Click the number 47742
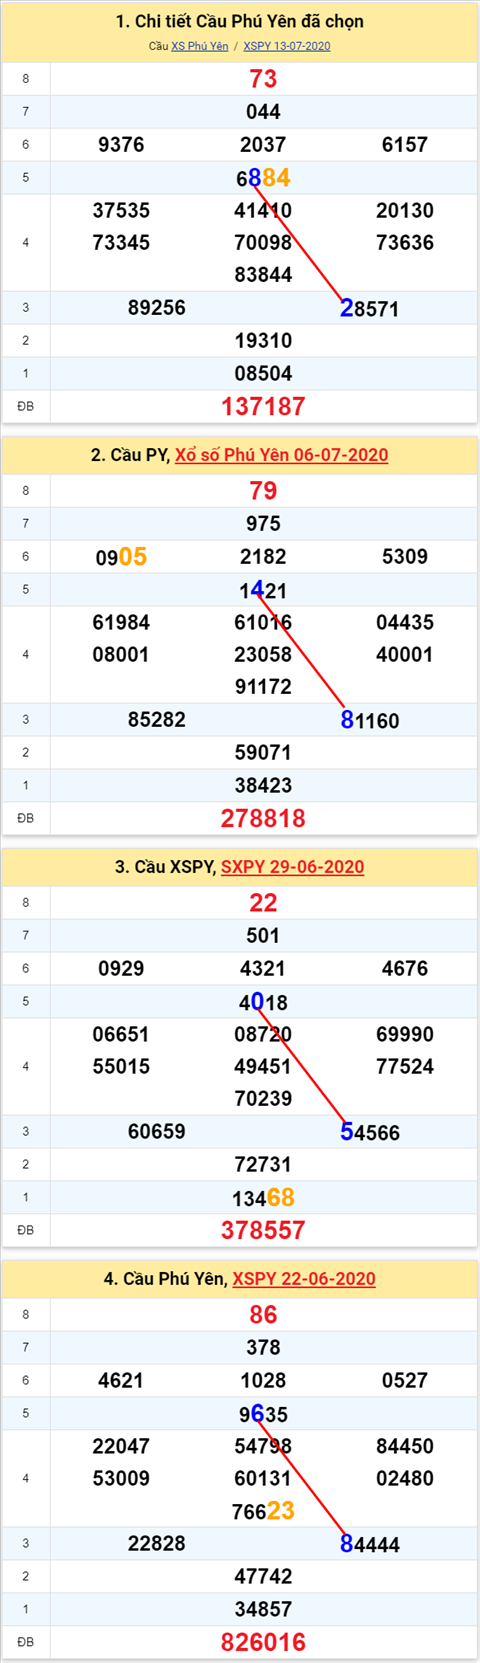The height and width of the screenshot is (1663, 480). coord(263,1577)
